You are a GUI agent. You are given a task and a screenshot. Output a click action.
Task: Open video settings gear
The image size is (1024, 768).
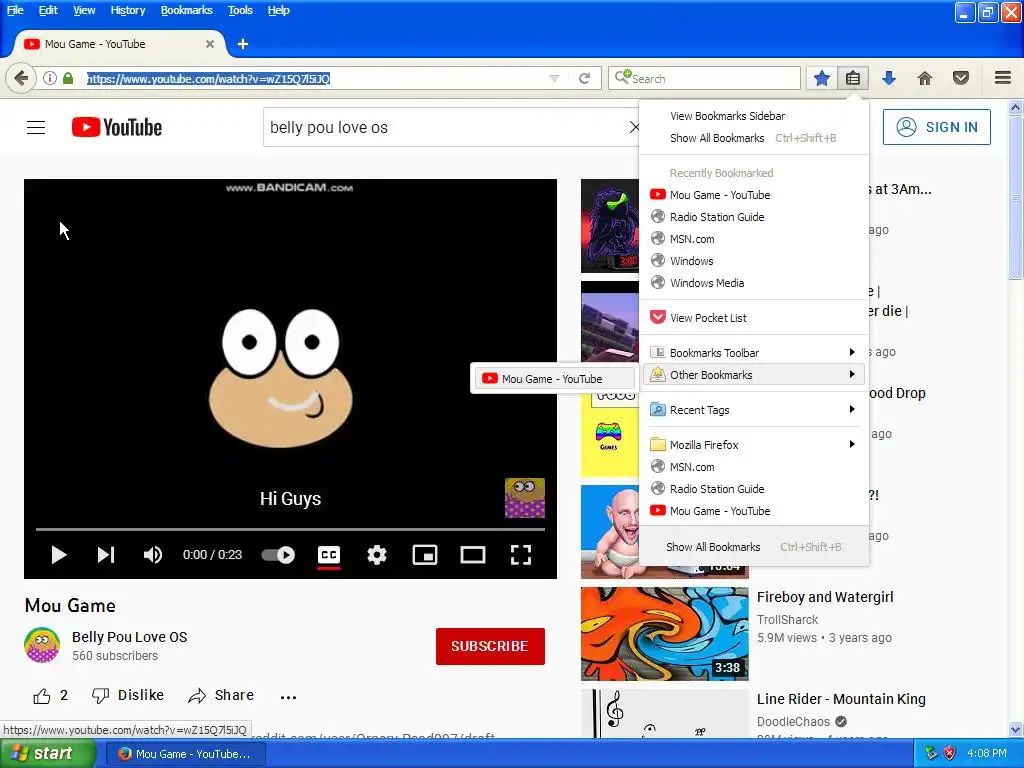(377, 555)
